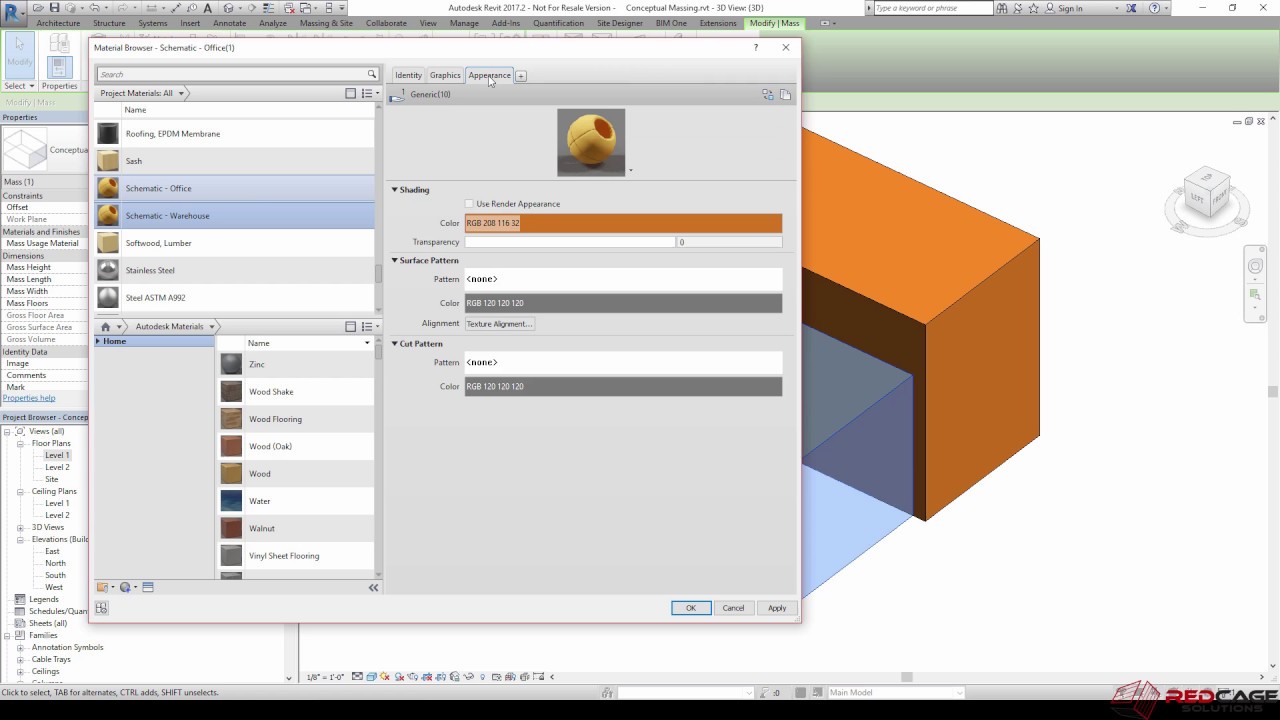Click the Transparency slider bar
The height and width of the screenshot is (720, 1280).
pos(570,242)
